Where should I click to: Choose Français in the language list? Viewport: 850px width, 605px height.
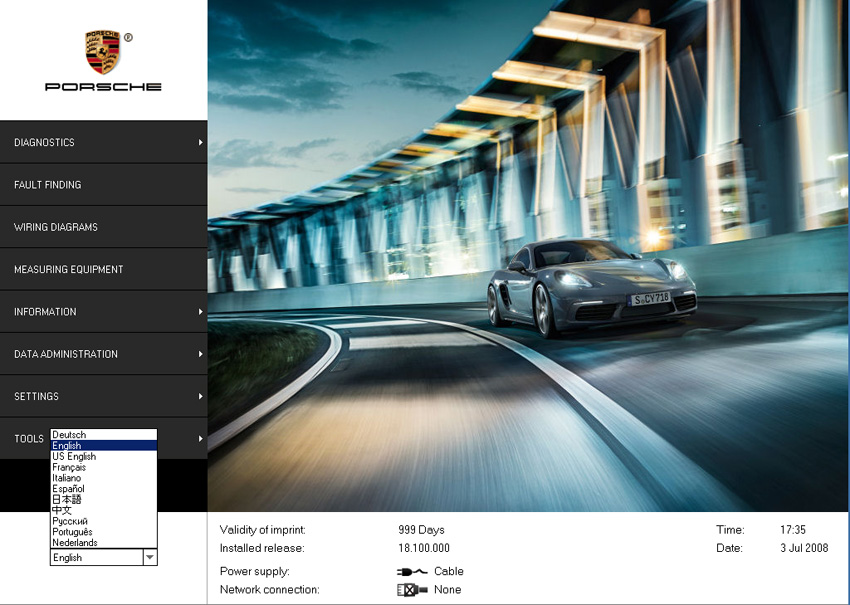pos(104,467)
